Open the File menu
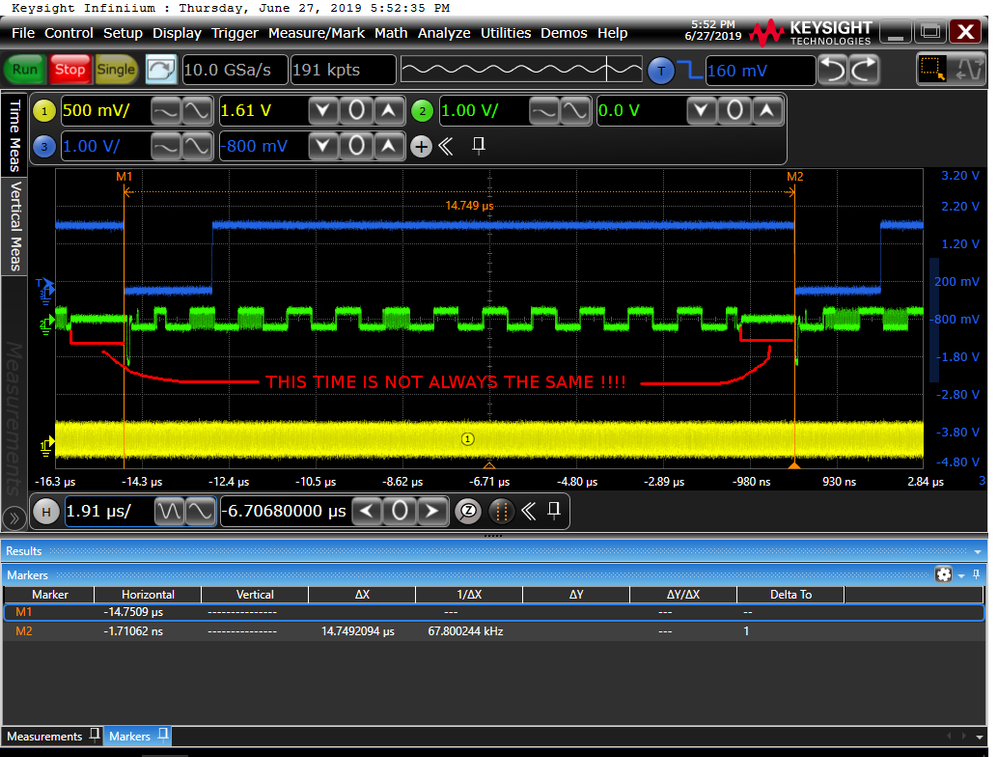The image size is (998, 757). pyautogui.click(x=23, y=33)
